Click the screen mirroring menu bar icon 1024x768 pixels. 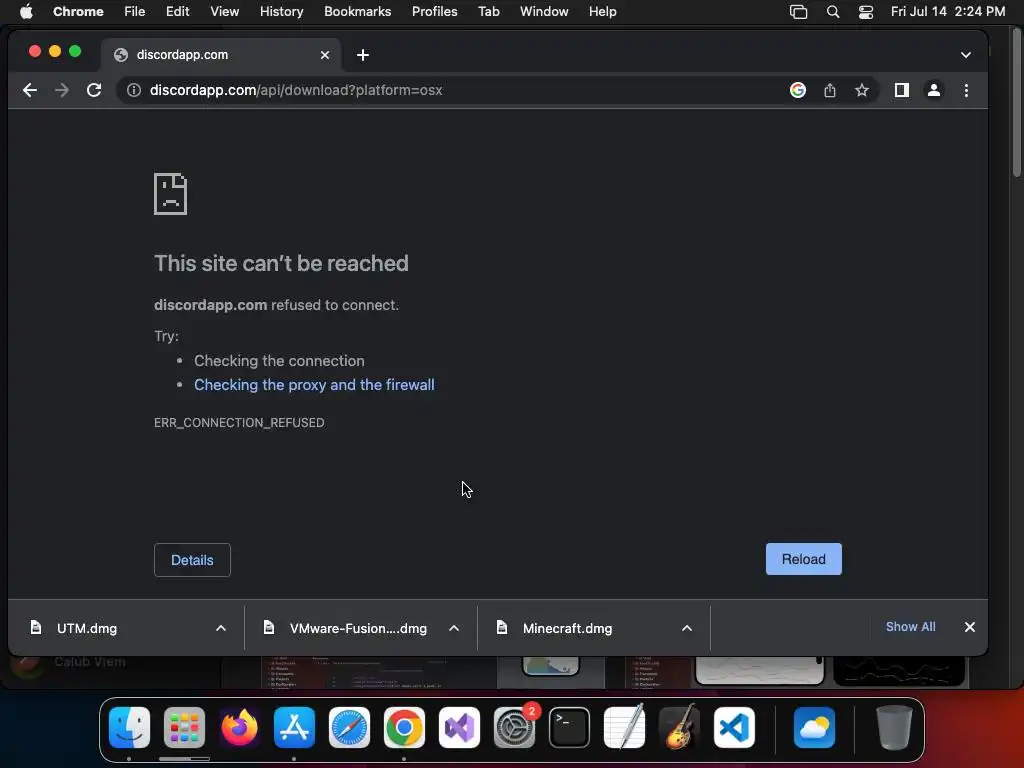[798, 12]
